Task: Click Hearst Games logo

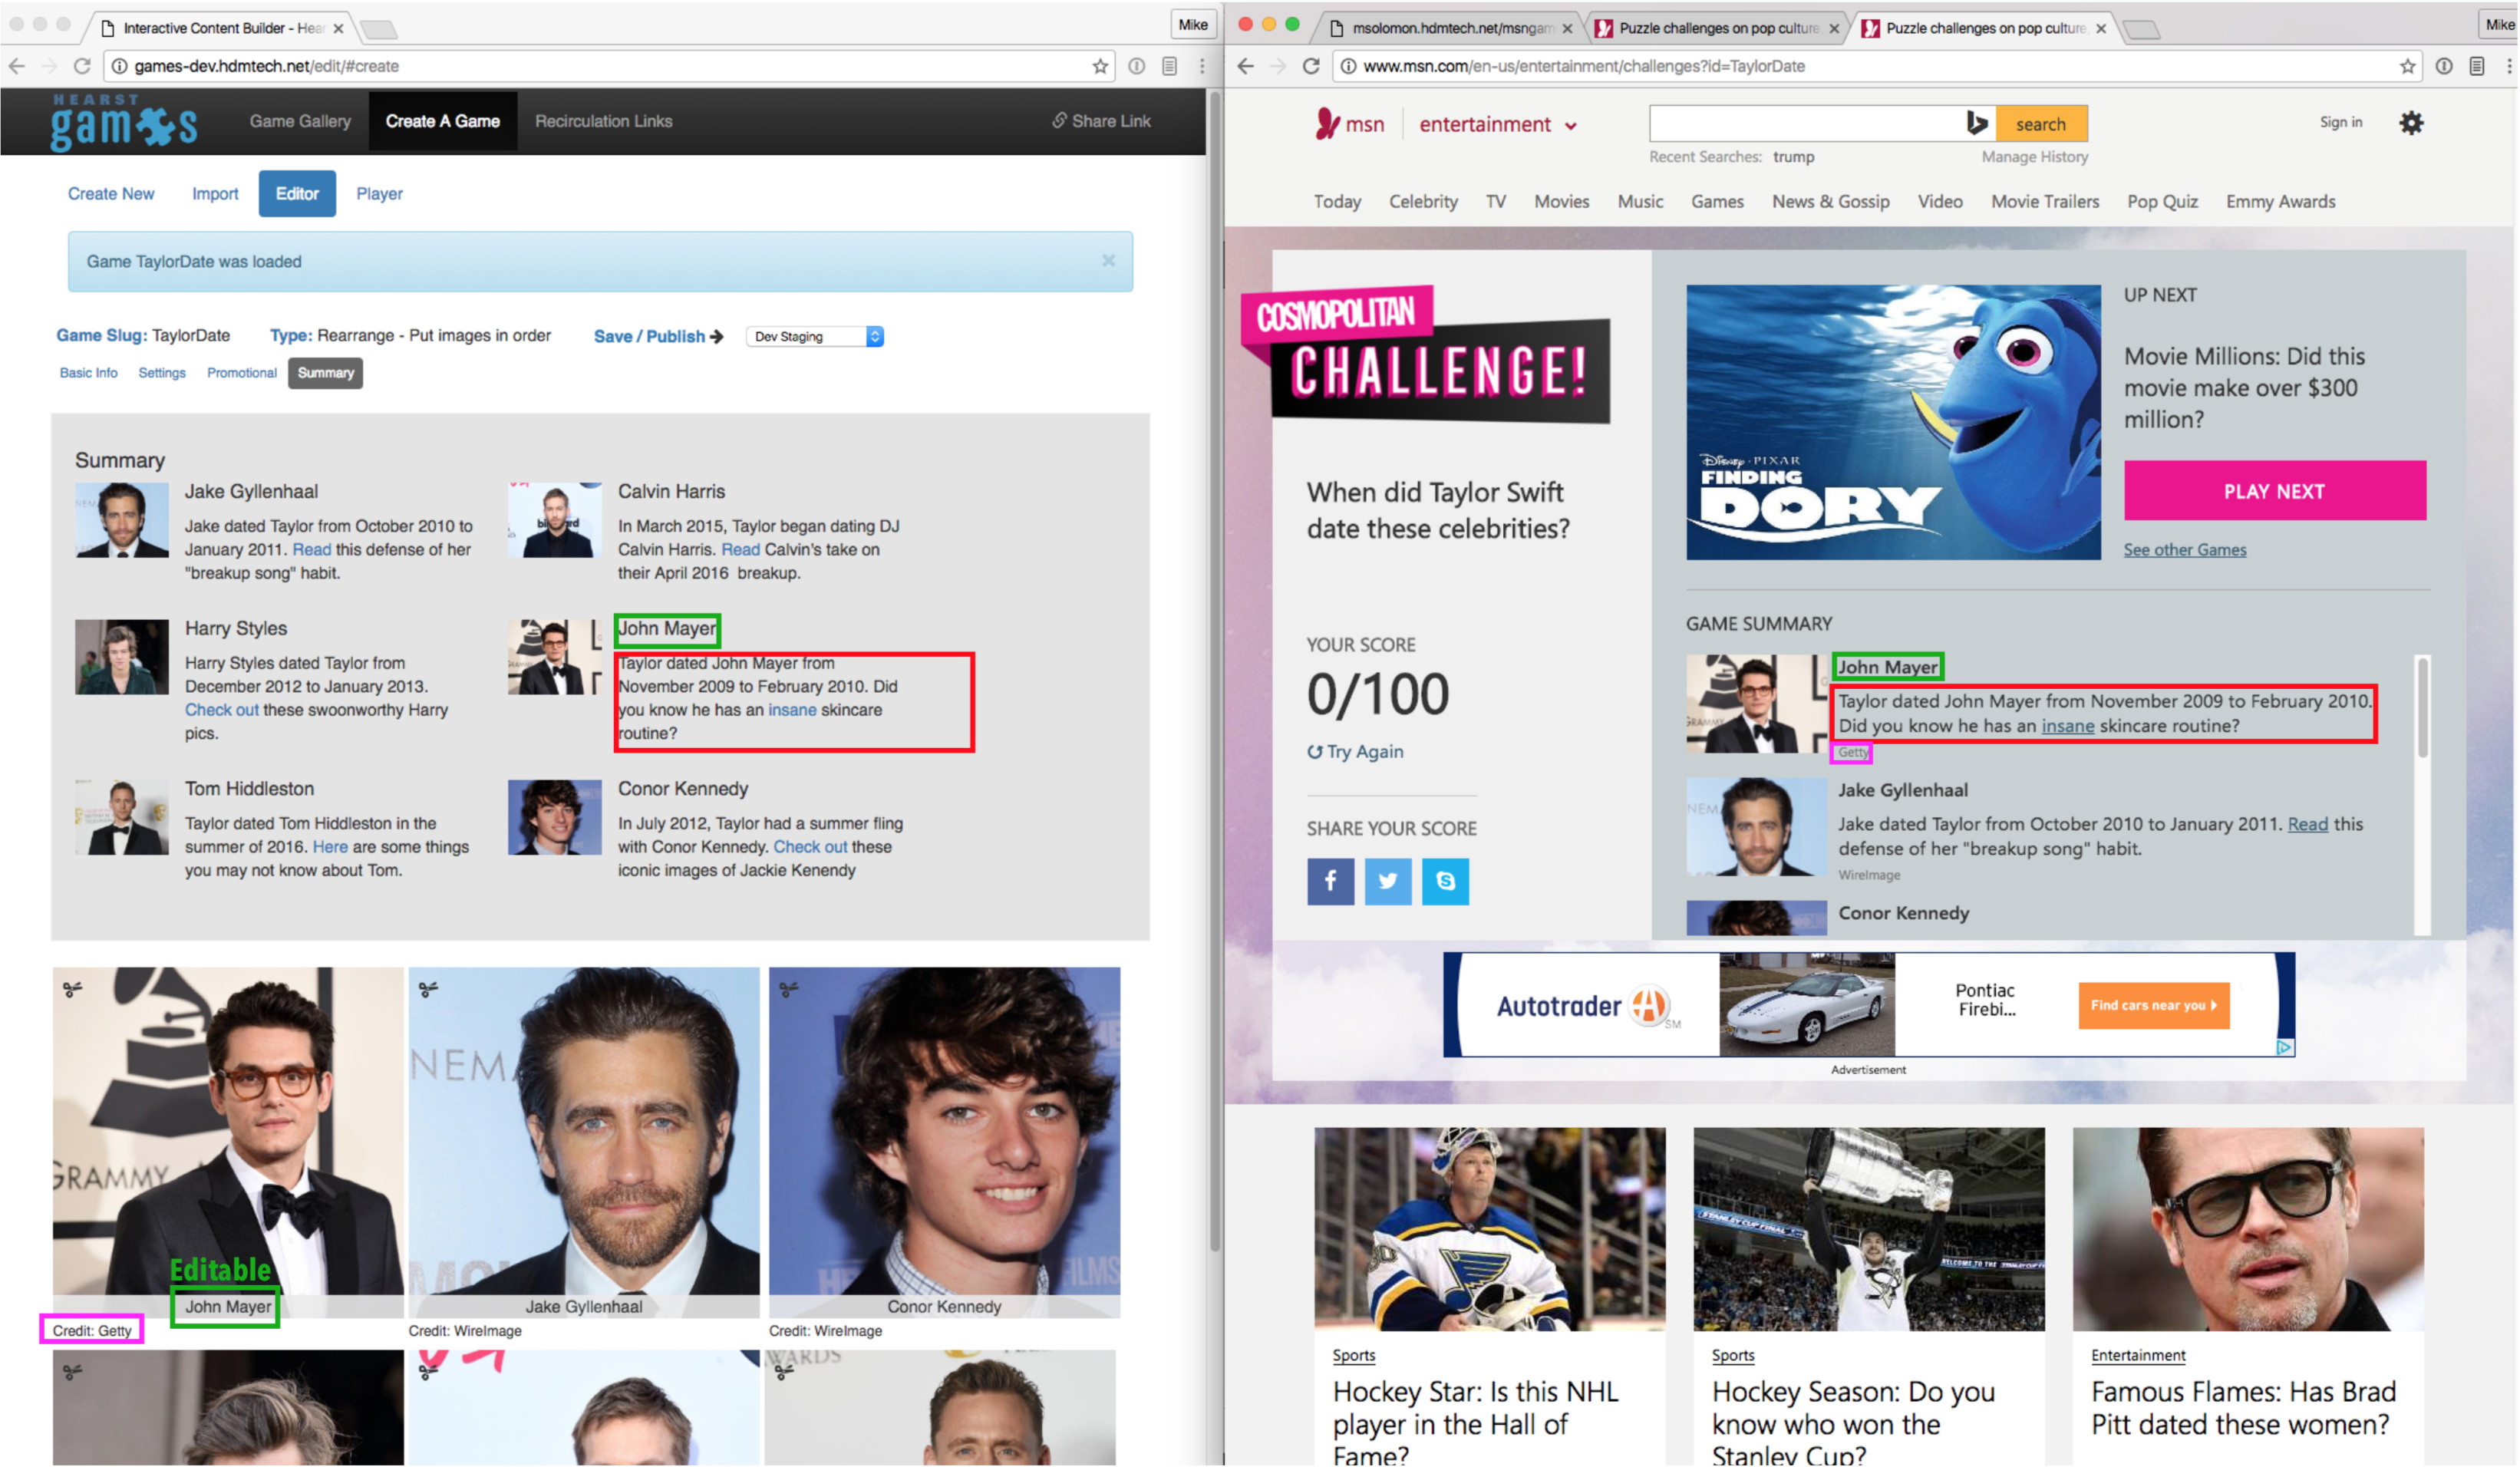Action: tap(124, 122)
